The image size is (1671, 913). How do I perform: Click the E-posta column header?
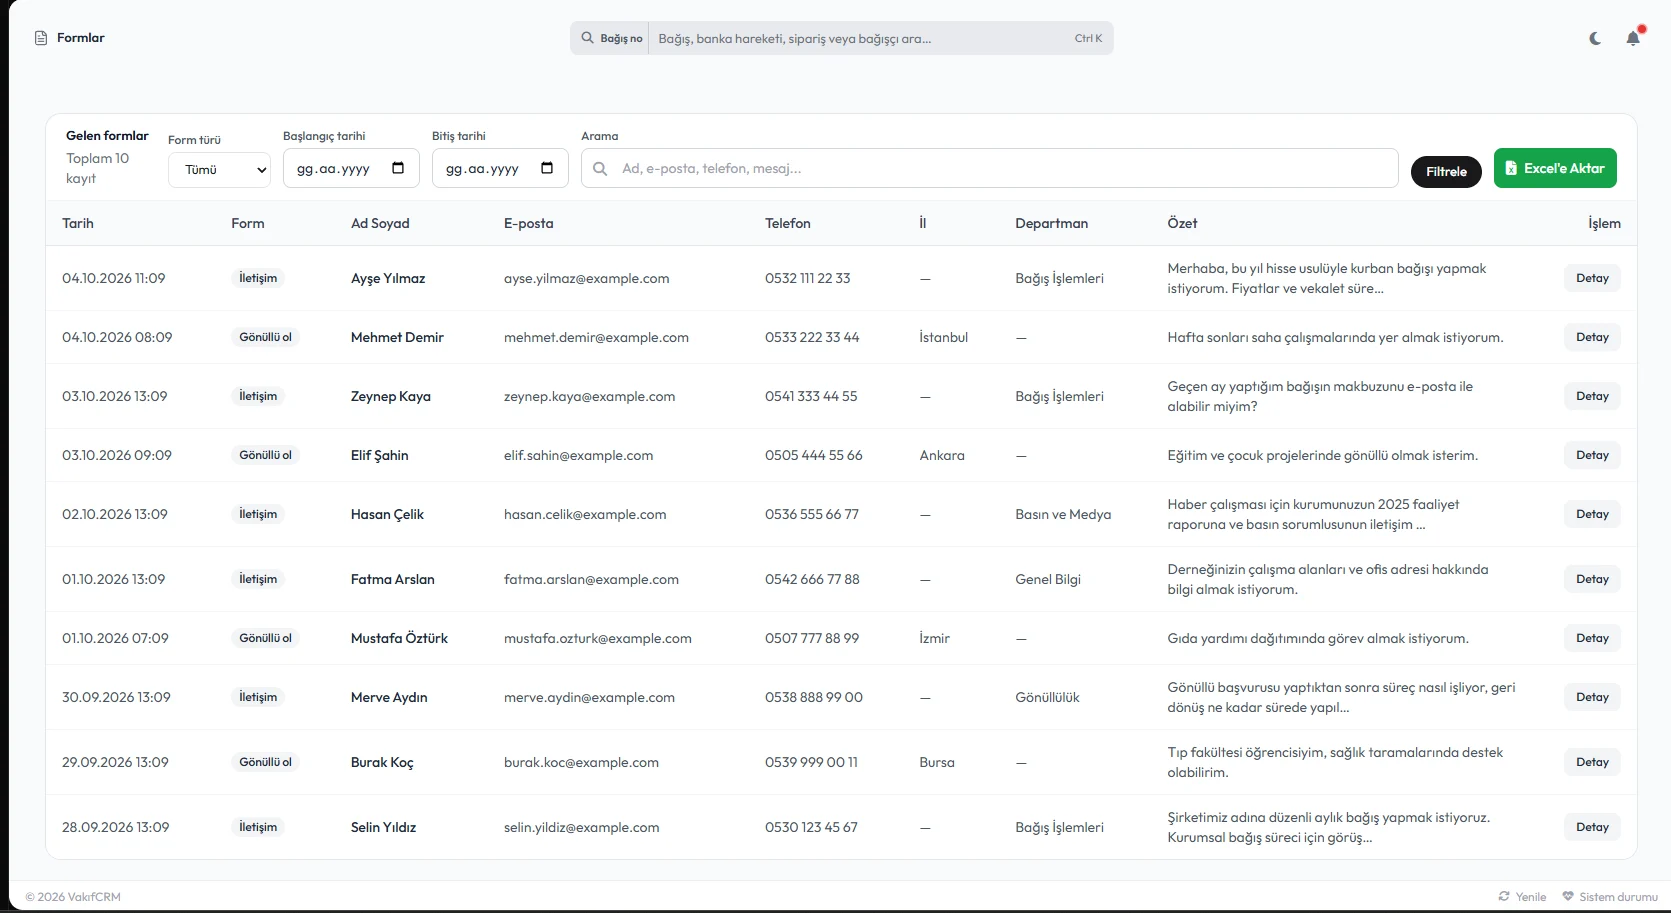[529, 223]
